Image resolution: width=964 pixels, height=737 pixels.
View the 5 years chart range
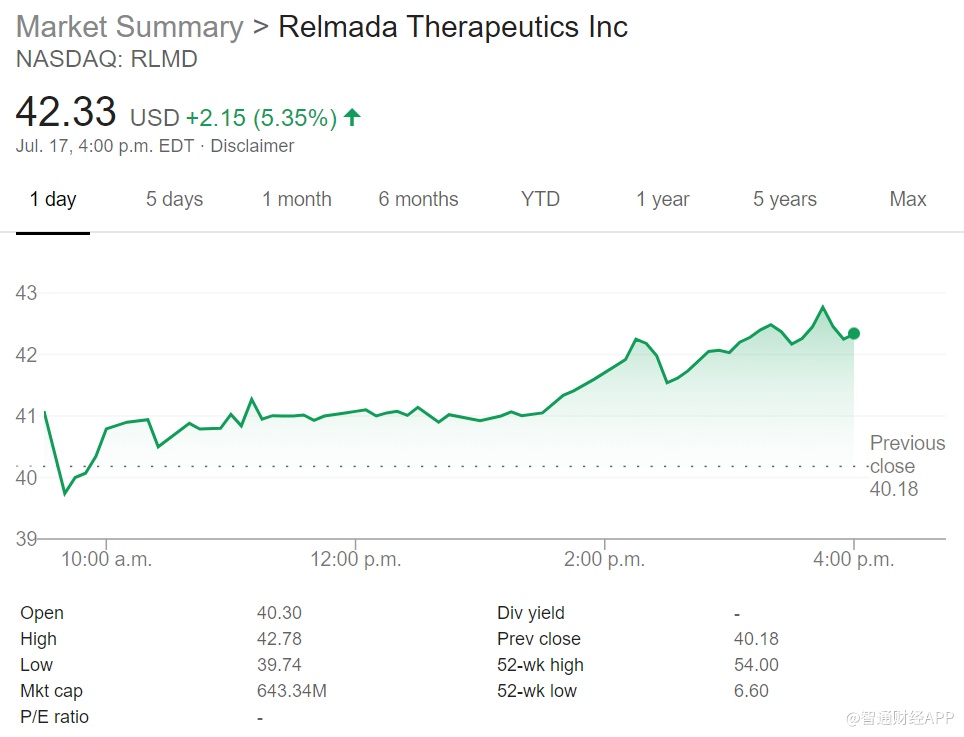[x=784, y=199]
